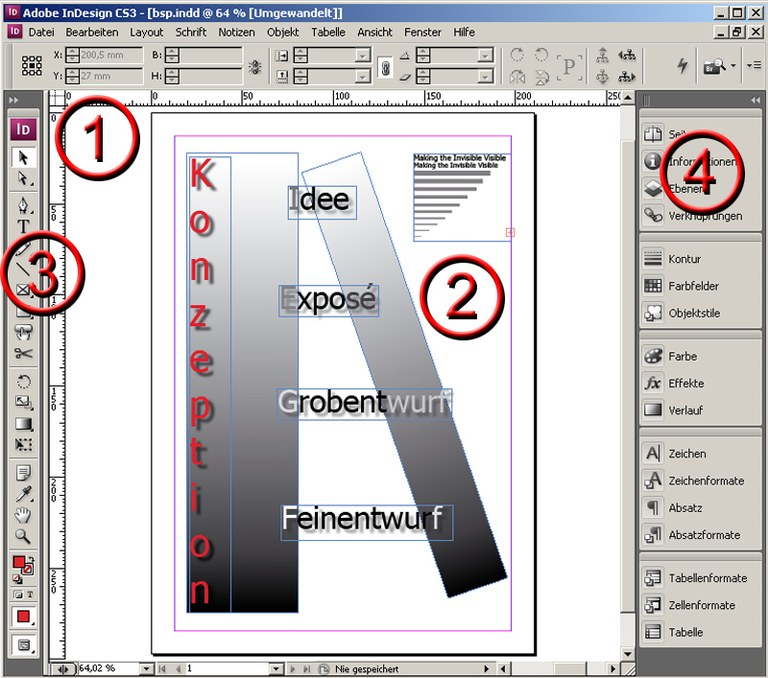
Task: Activate the Type tool
Action: click(23, 226)
